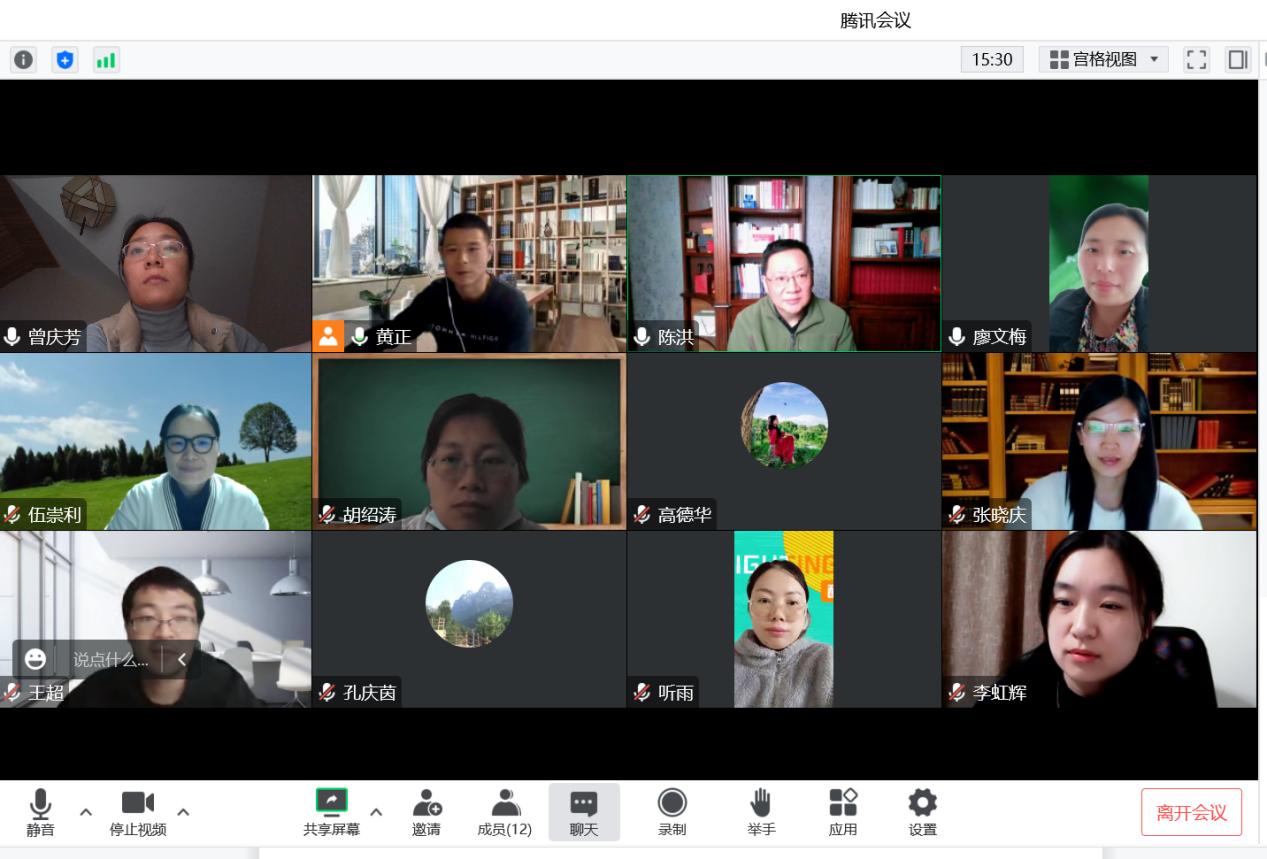Click the red 离开会议 button

(1191, 812)
